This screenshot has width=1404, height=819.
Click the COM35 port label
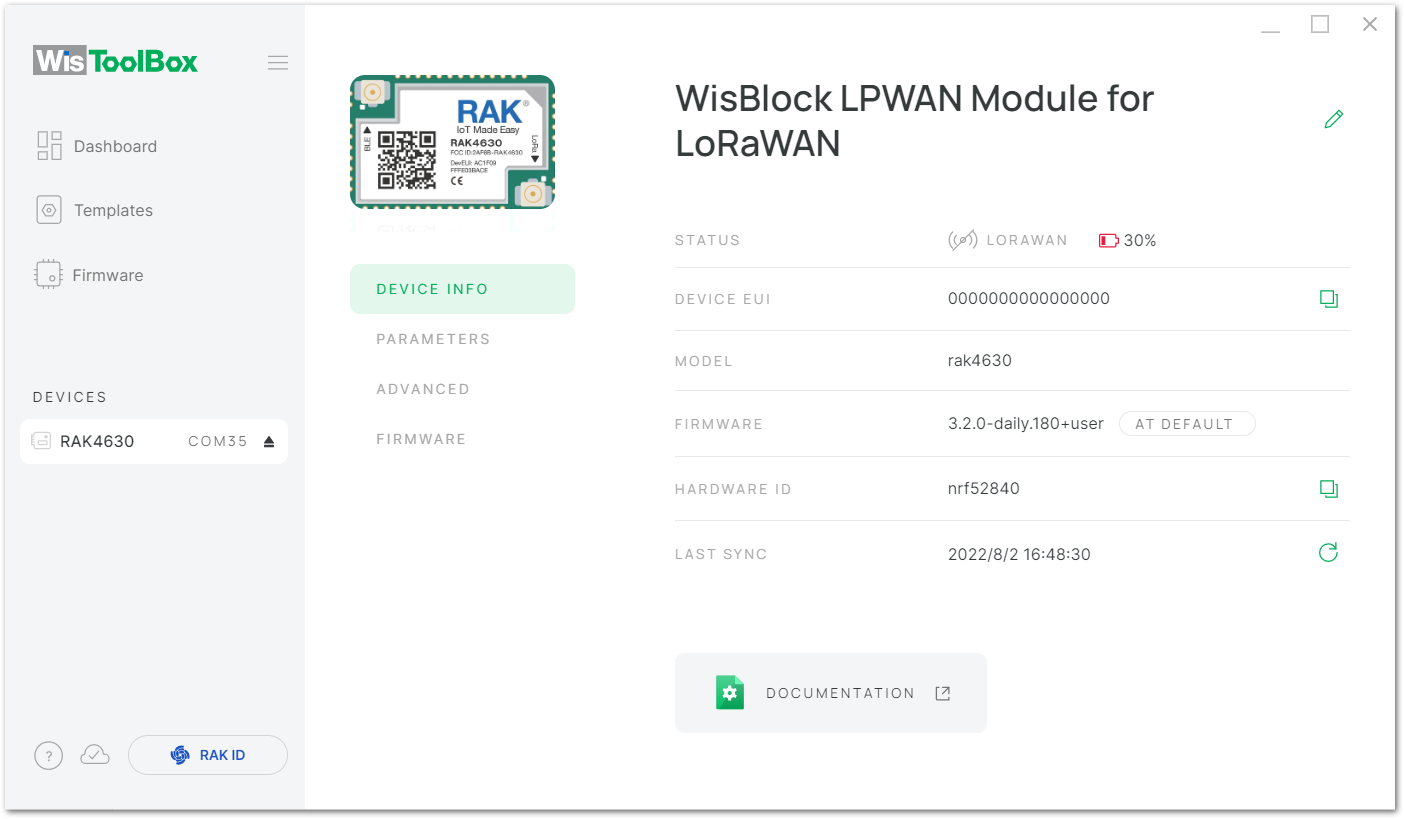218,441
